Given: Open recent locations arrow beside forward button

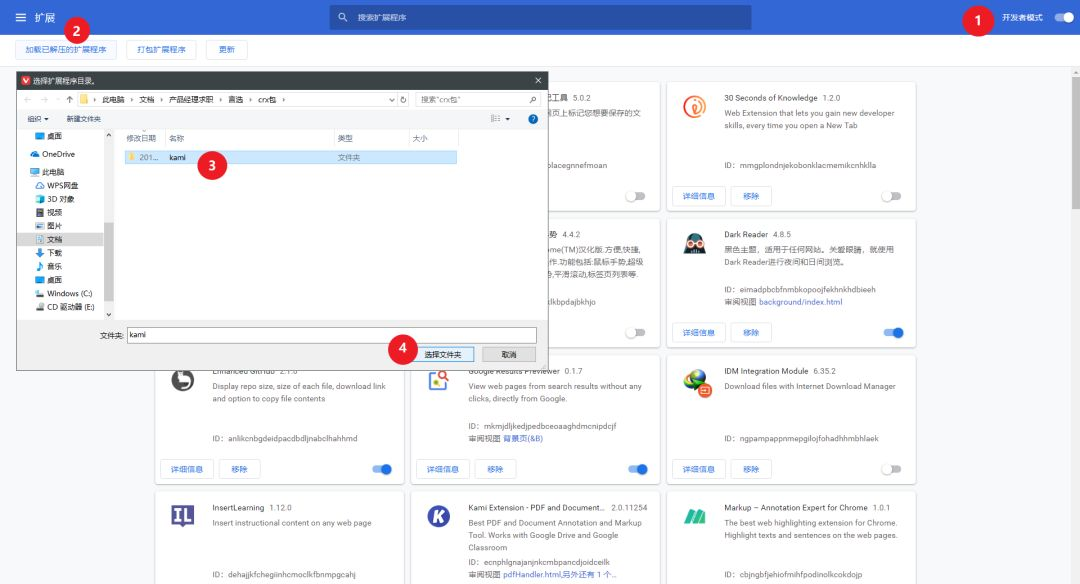Looking at the screenshot, I should pos(57,100).
